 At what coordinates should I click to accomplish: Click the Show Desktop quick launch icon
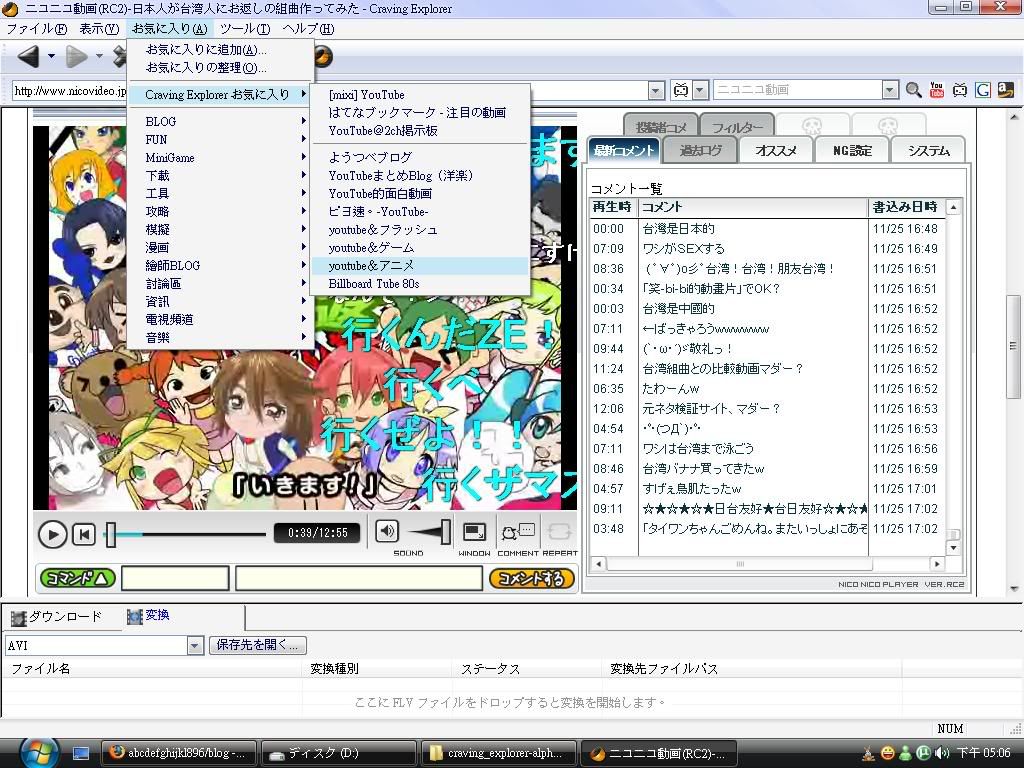(81, 754)
